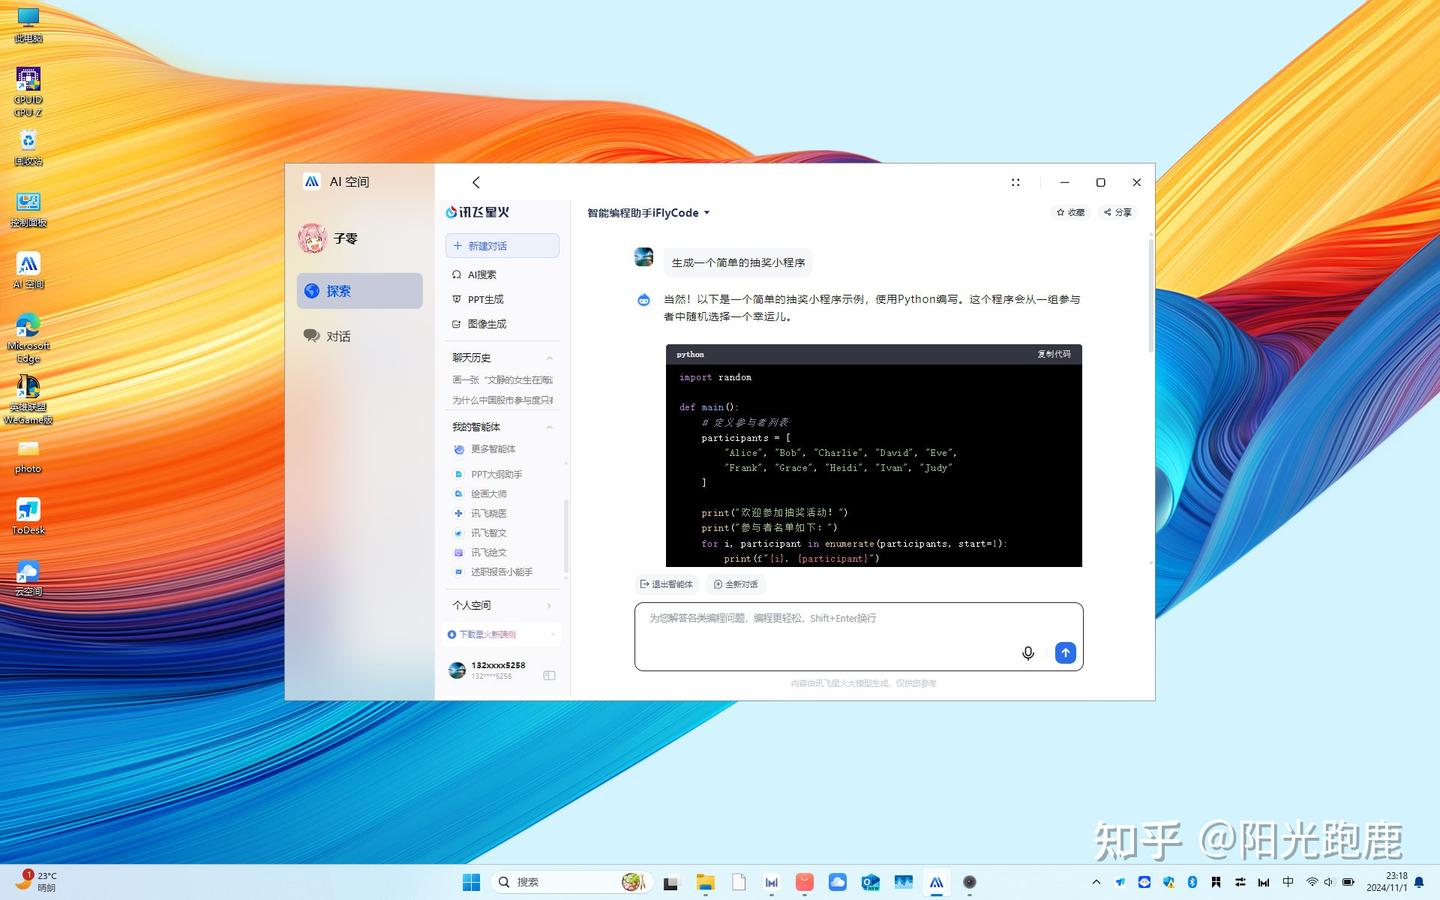Select the 讯飞绘文 agent
The width and height of the screenshot is (1440, 900).
click(480, 552)
